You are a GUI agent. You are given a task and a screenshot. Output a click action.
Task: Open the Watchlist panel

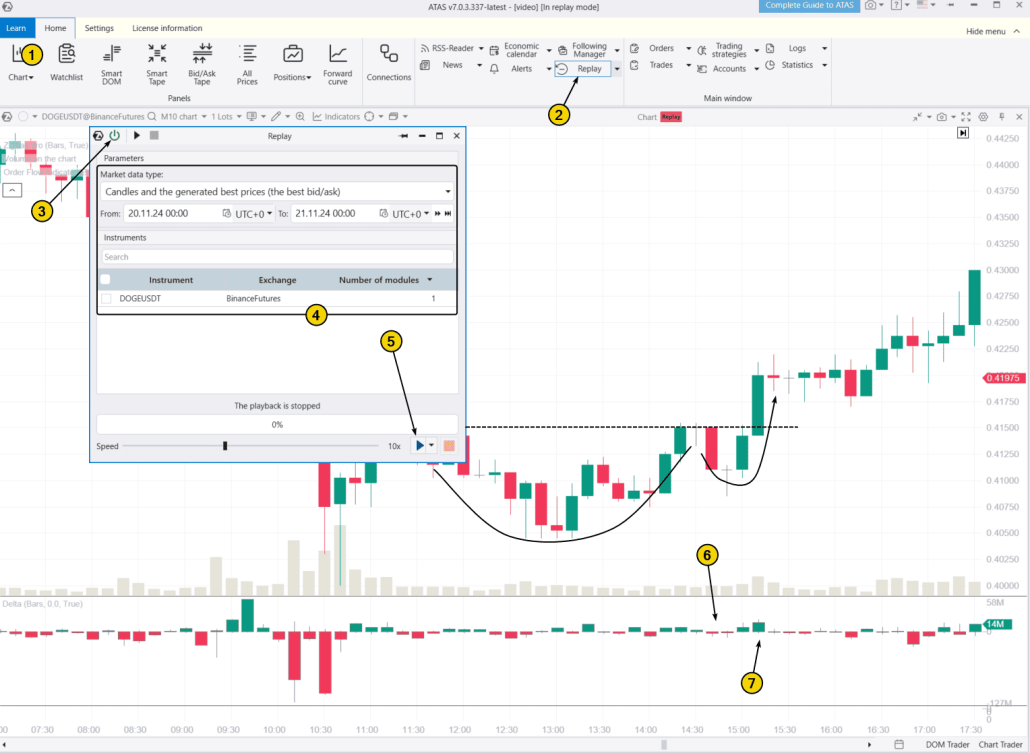66,61
